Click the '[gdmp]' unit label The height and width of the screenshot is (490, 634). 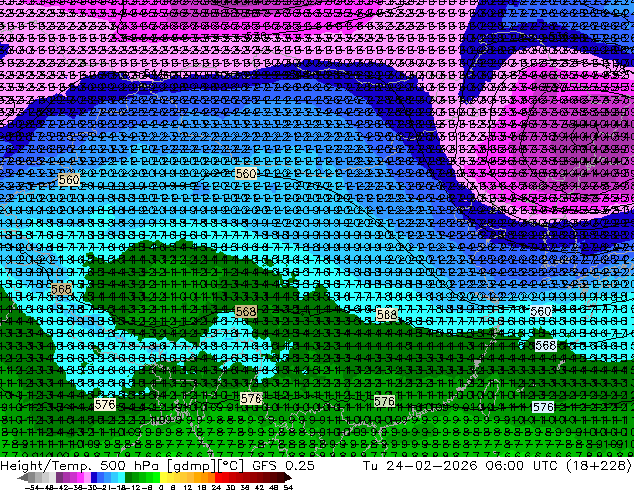click(x=192, y=466)
